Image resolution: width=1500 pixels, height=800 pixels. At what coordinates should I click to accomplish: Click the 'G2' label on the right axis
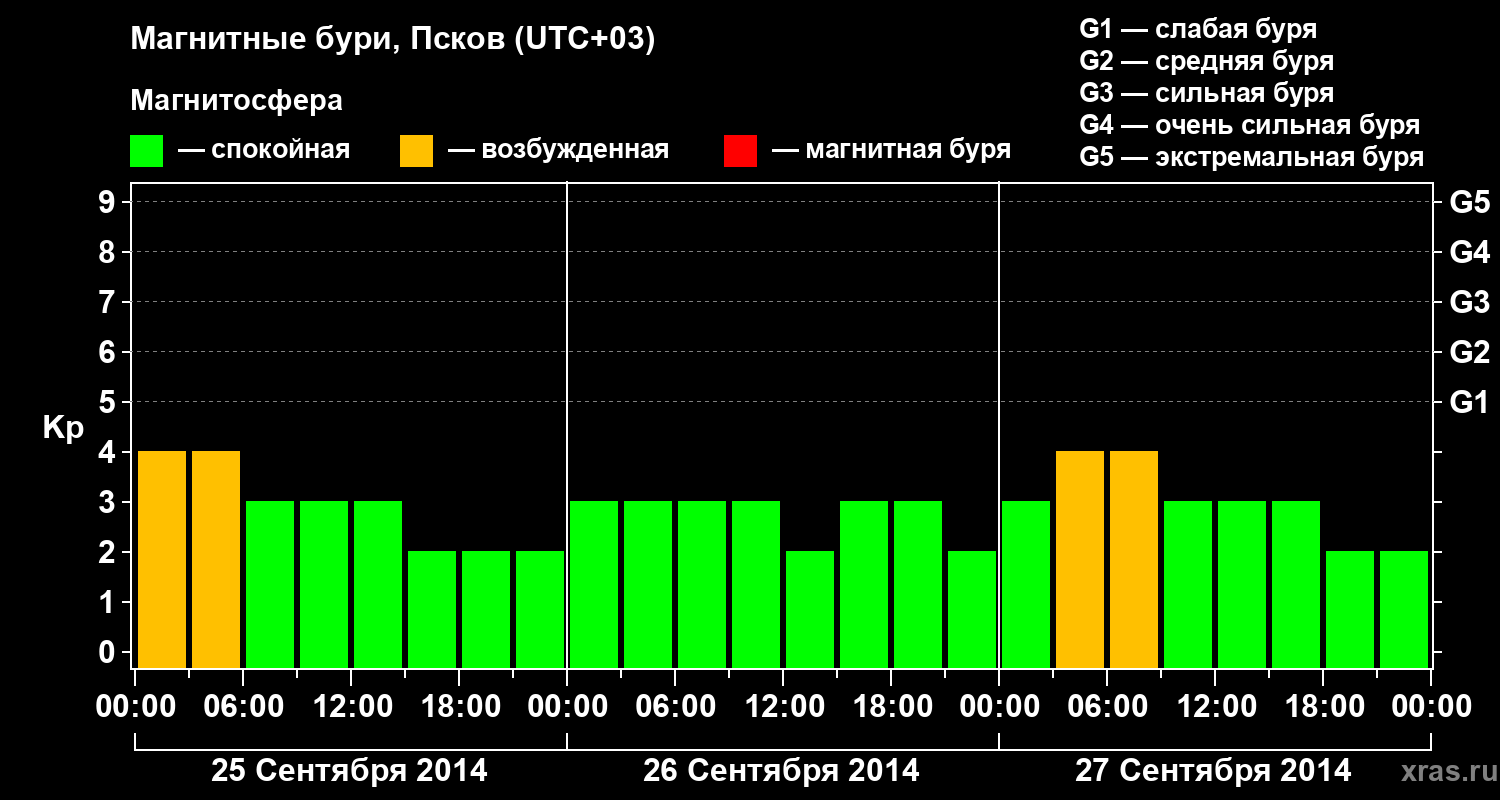1469,352
